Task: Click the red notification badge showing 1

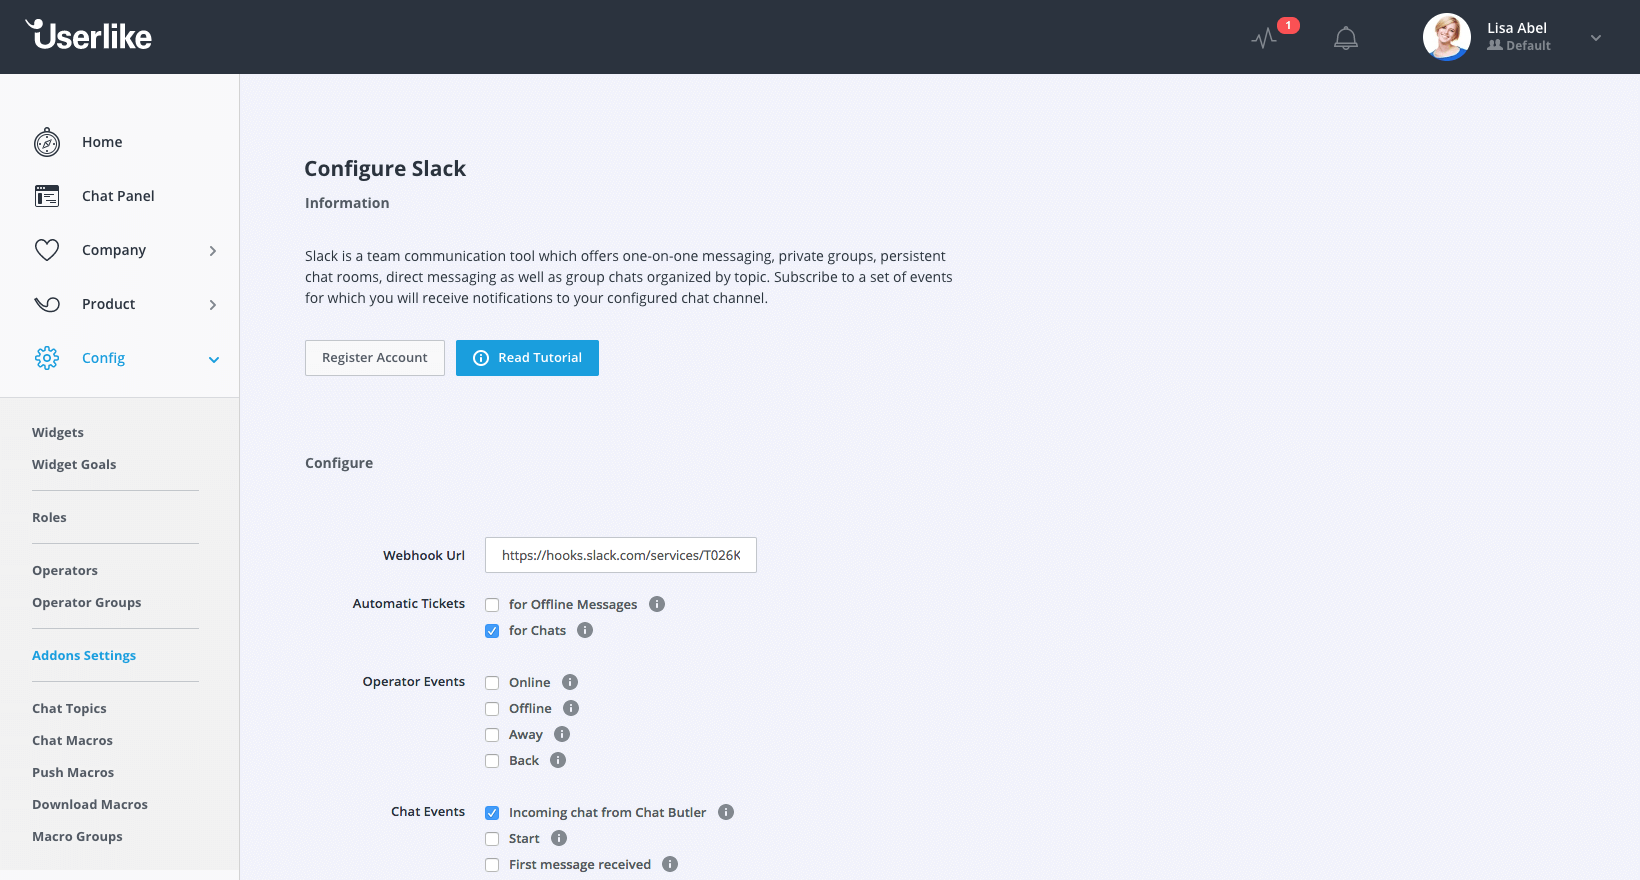Action: (1288, 25)
